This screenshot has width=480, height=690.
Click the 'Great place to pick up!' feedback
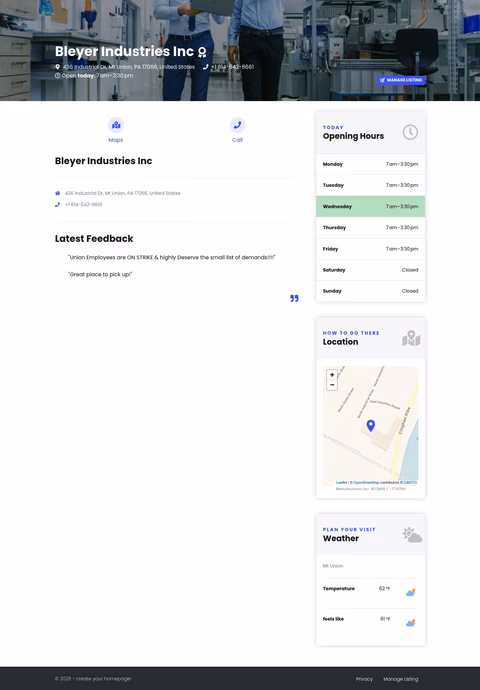click(100, 275)
